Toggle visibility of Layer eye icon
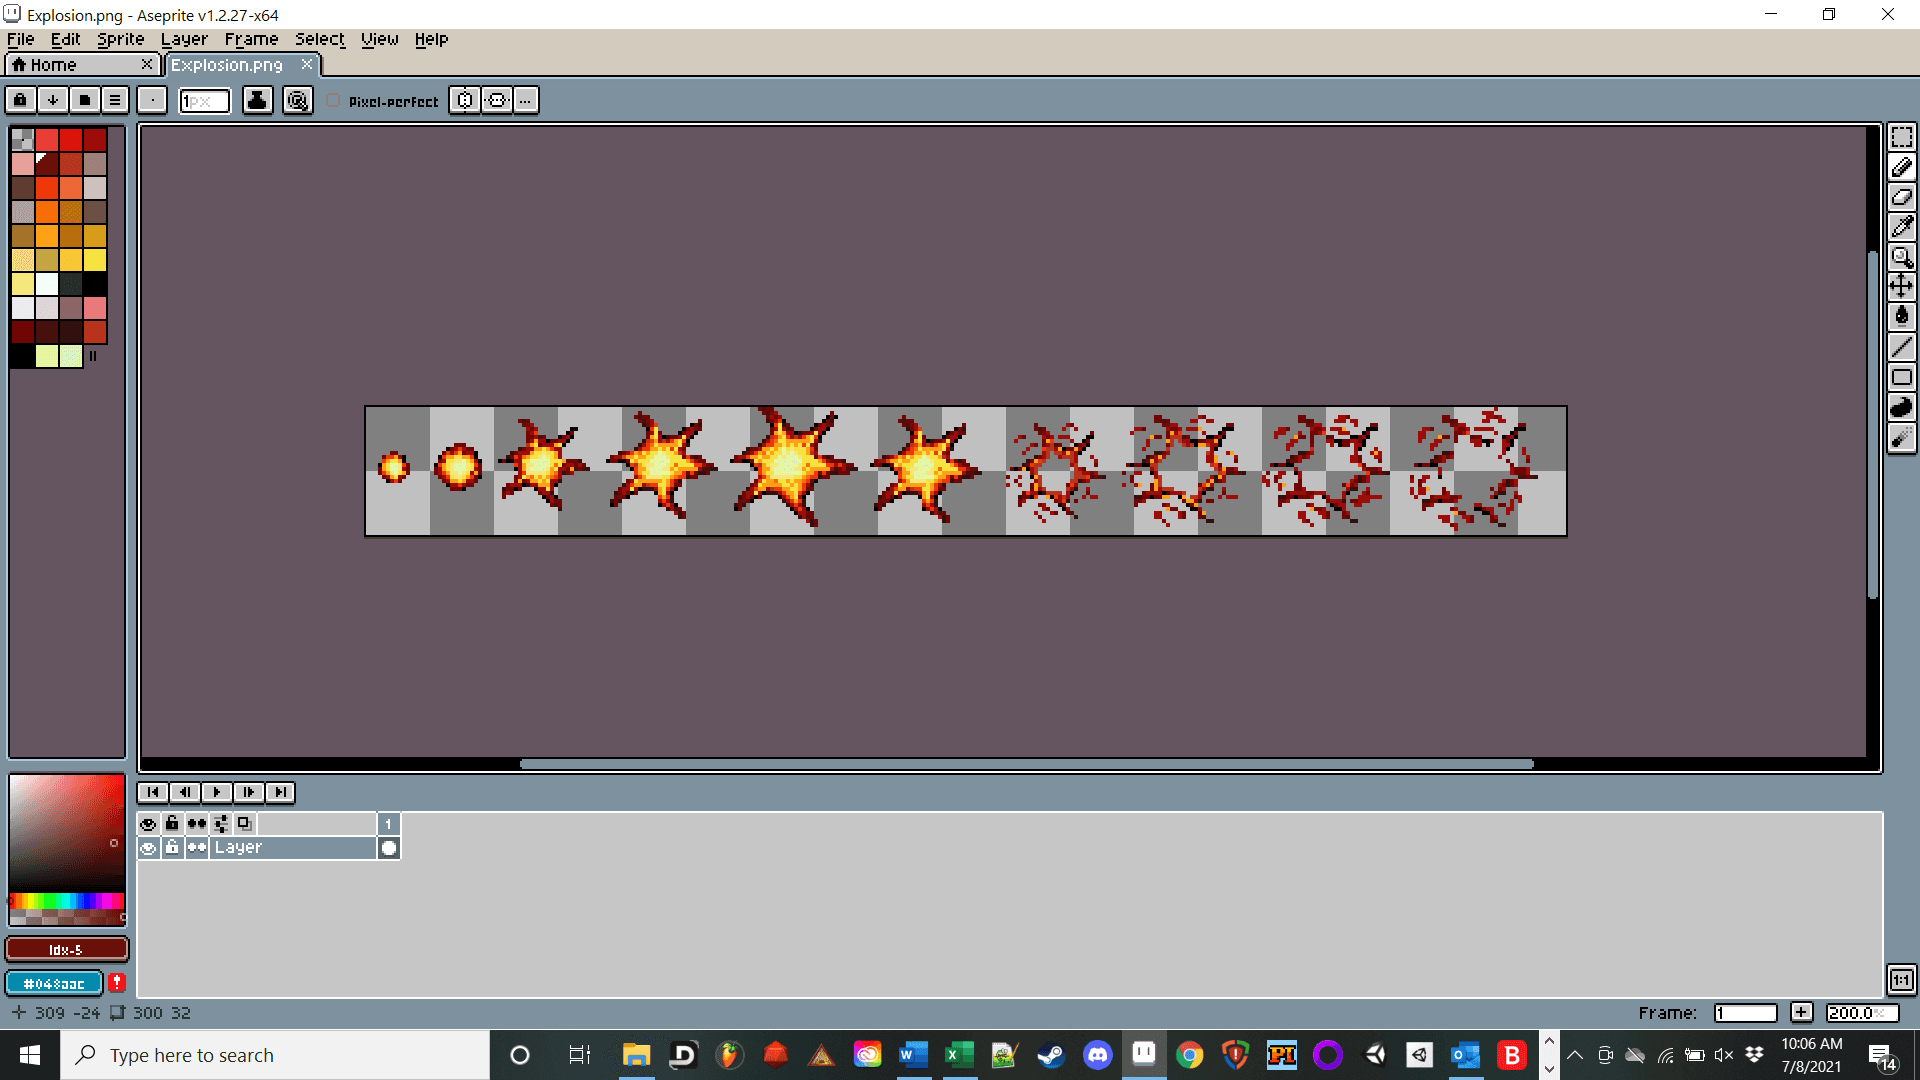1920x1080 pixels. point(148,848)
